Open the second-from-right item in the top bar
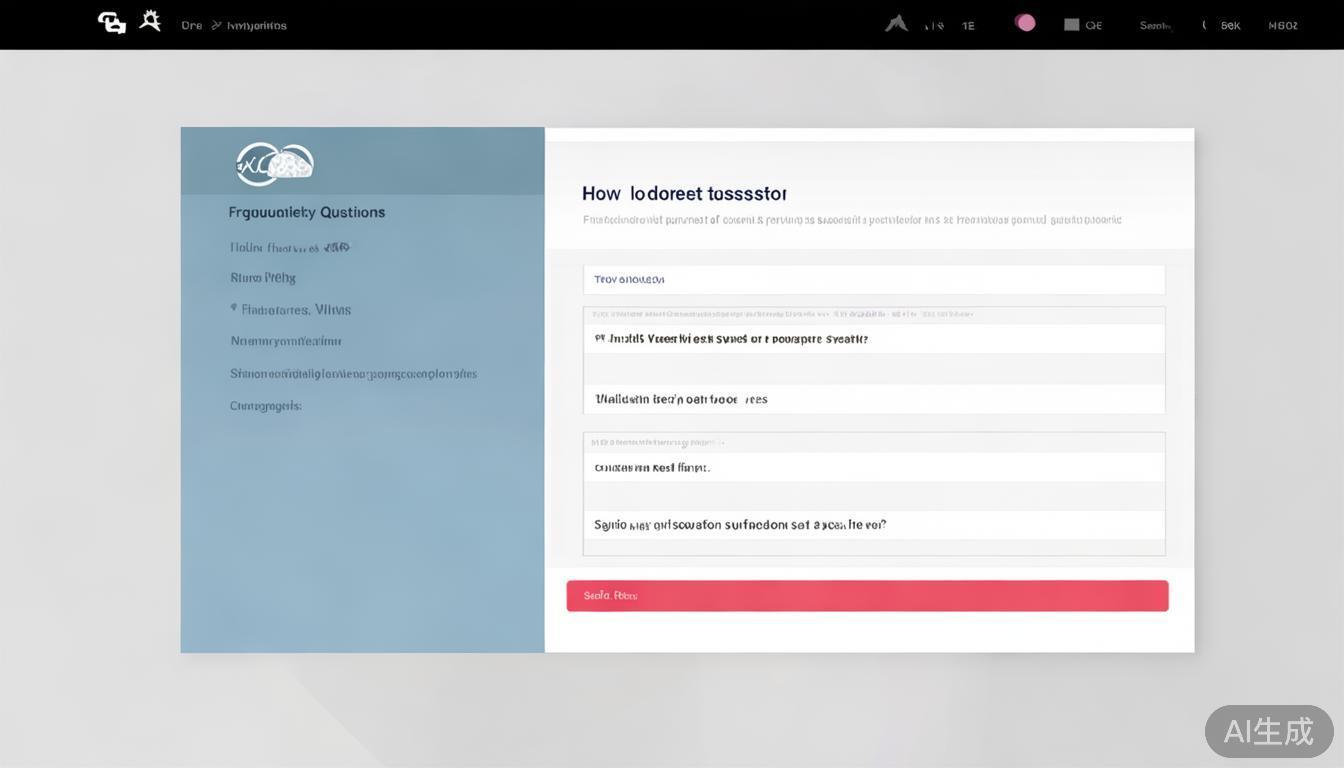Image resolution: width=1344 pixels, height=768 pixels. coord(1229,26)
